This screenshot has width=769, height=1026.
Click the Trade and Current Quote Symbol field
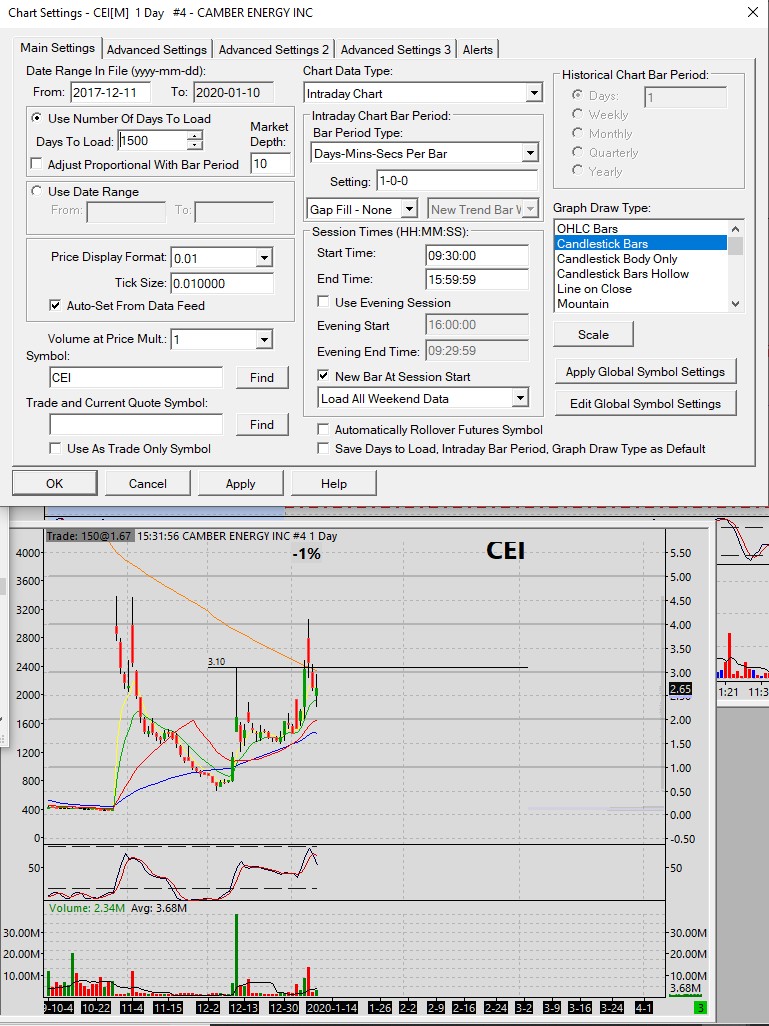pos(136,425)
